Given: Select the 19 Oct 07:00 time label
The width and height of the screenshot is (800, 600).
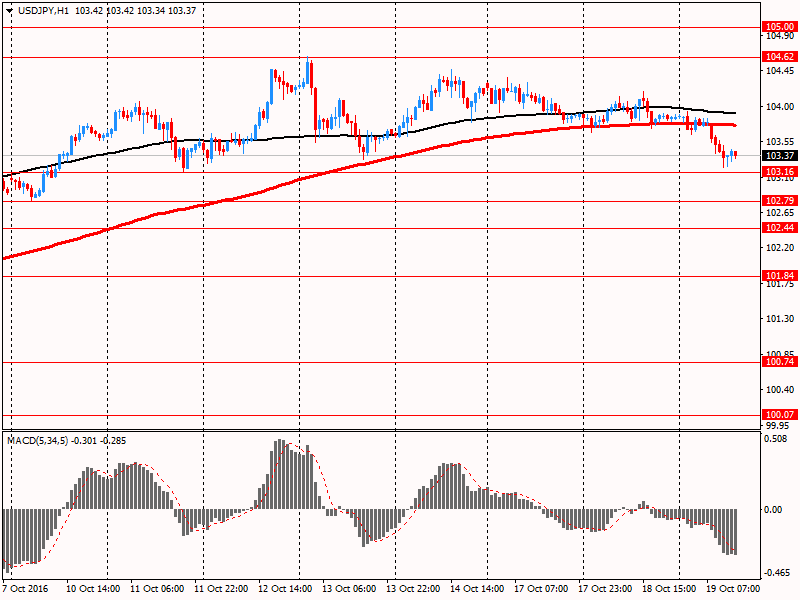Looking at the screenshot, I should tap(733, 588).
